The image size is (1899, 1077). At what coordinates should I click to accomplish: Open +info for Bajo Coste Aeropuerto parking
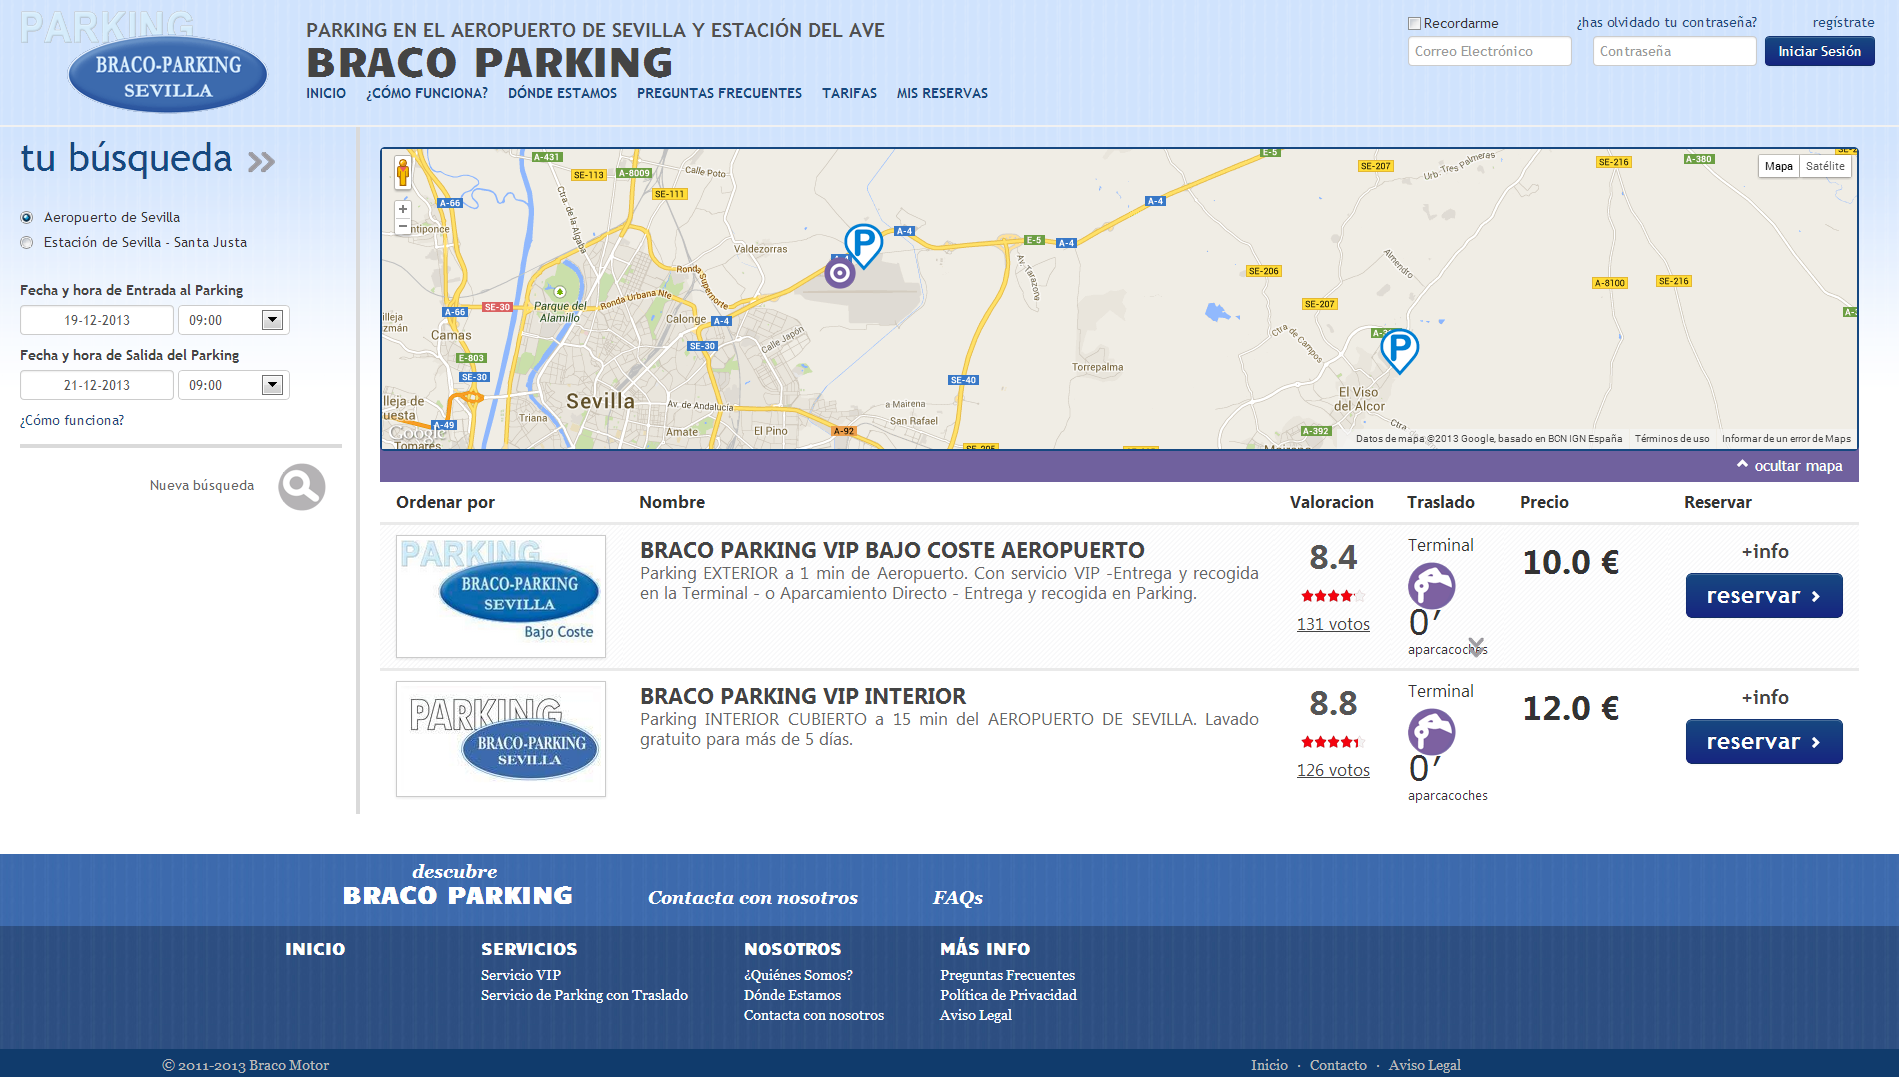tap(1765, 551)
